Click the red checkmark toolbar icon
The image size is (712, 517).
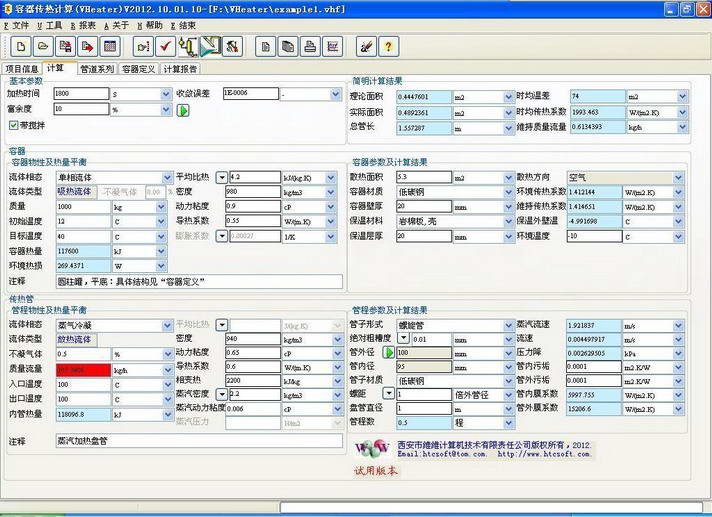165,46
